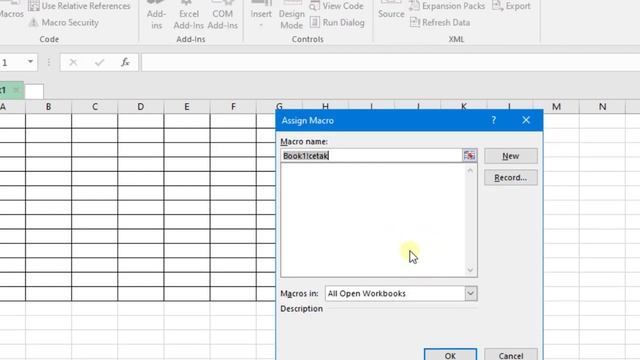Select column M header
The image size is (640, 360).
coord(556,107)
